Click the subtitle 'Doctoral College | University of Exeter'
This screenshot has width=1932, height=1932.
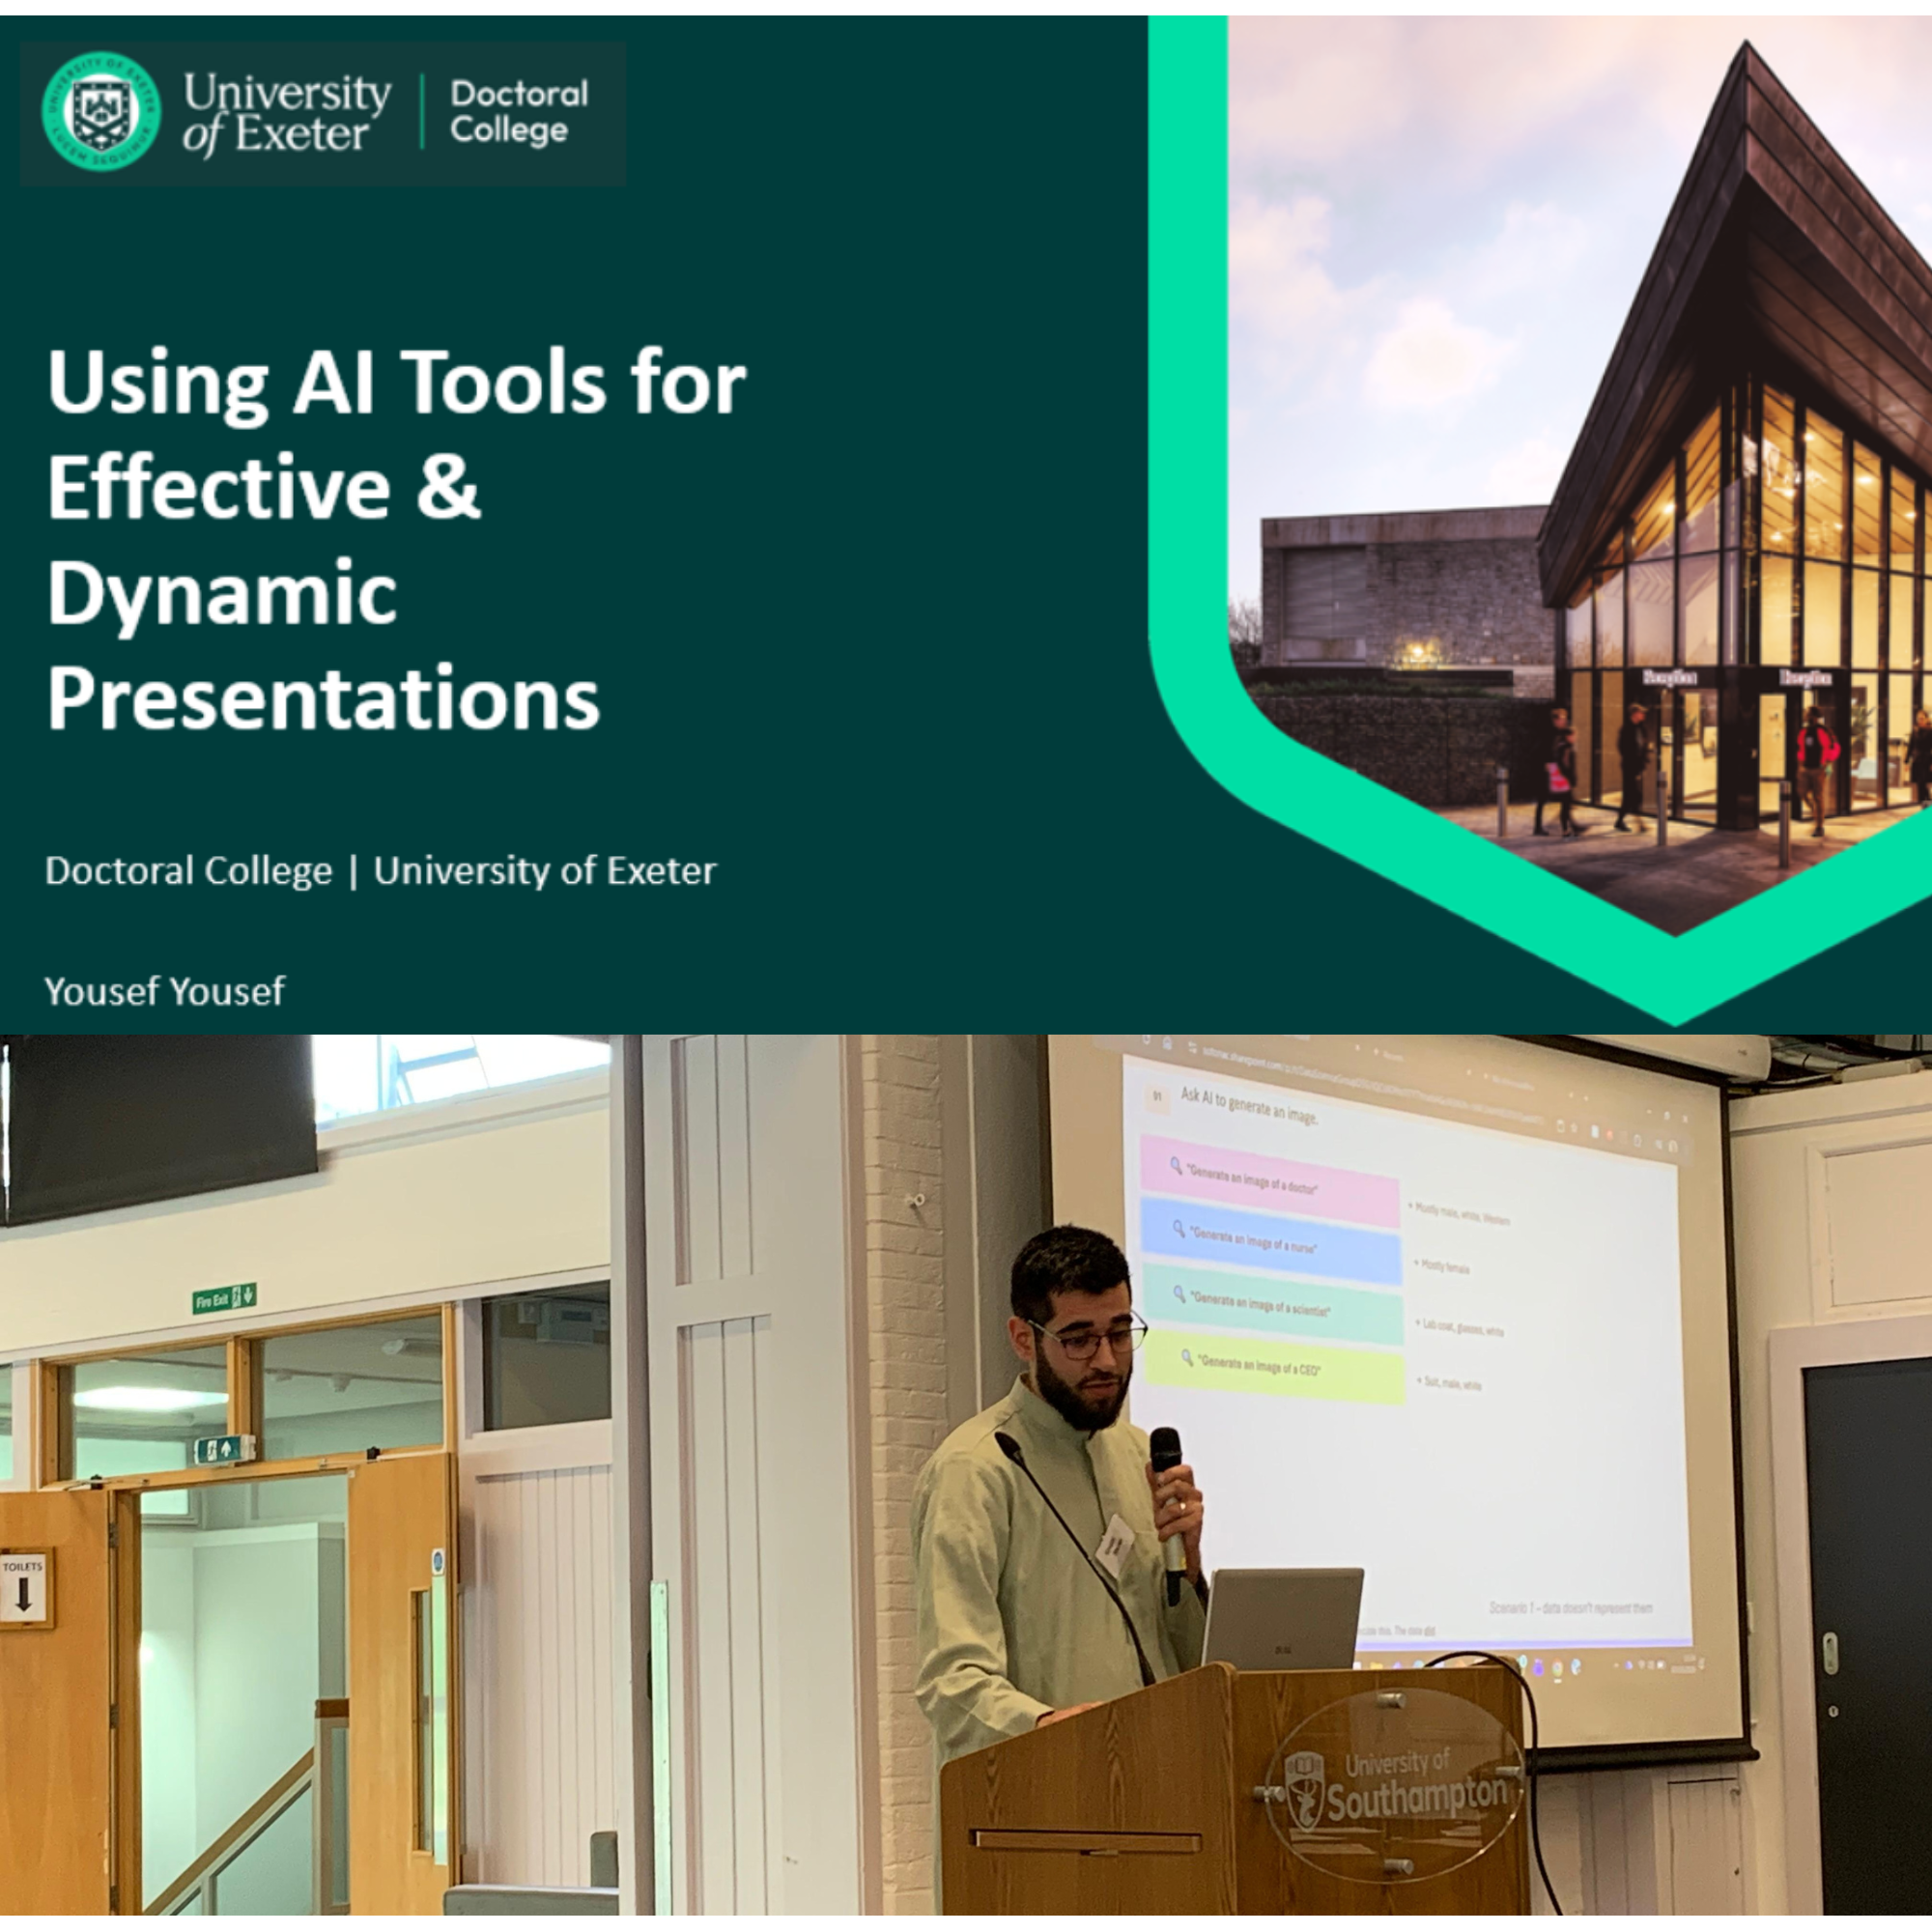click(x=380, y=871)
